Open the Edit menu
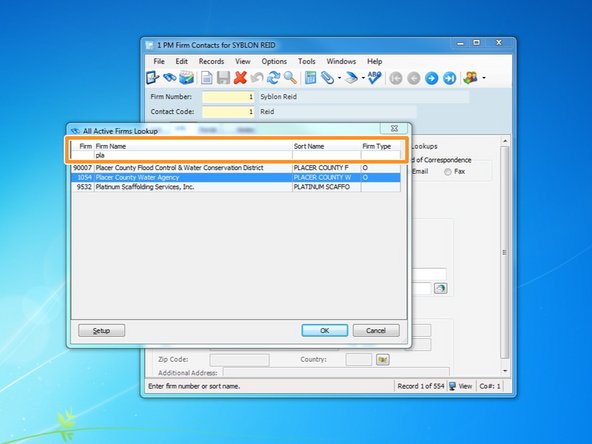Screen dimensions: 592x444 pos(181,61)
